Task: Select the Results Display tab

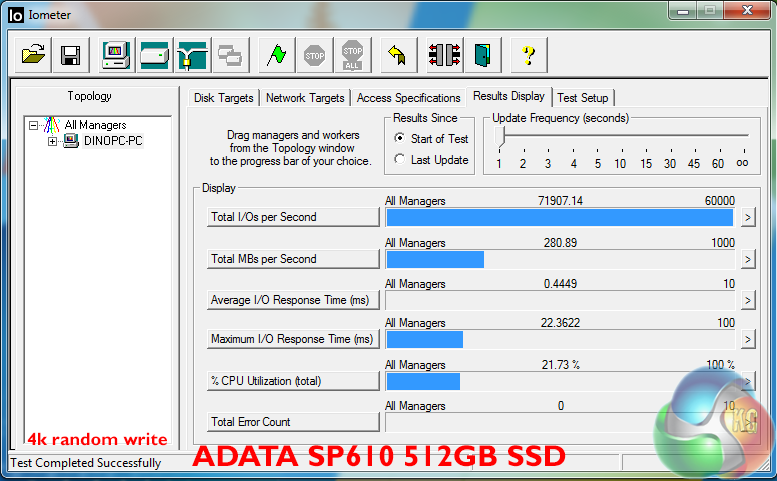Action: point(509,96)
